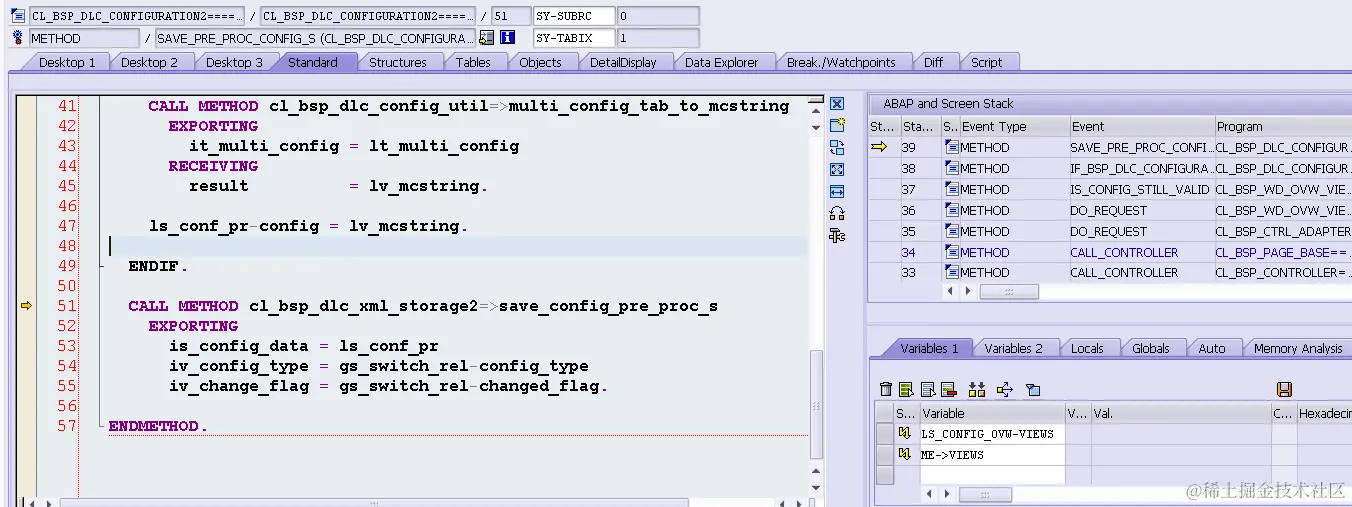
Task: Collapse the IF block with the ENDIF fold marker
Action: tap(104, 266)
